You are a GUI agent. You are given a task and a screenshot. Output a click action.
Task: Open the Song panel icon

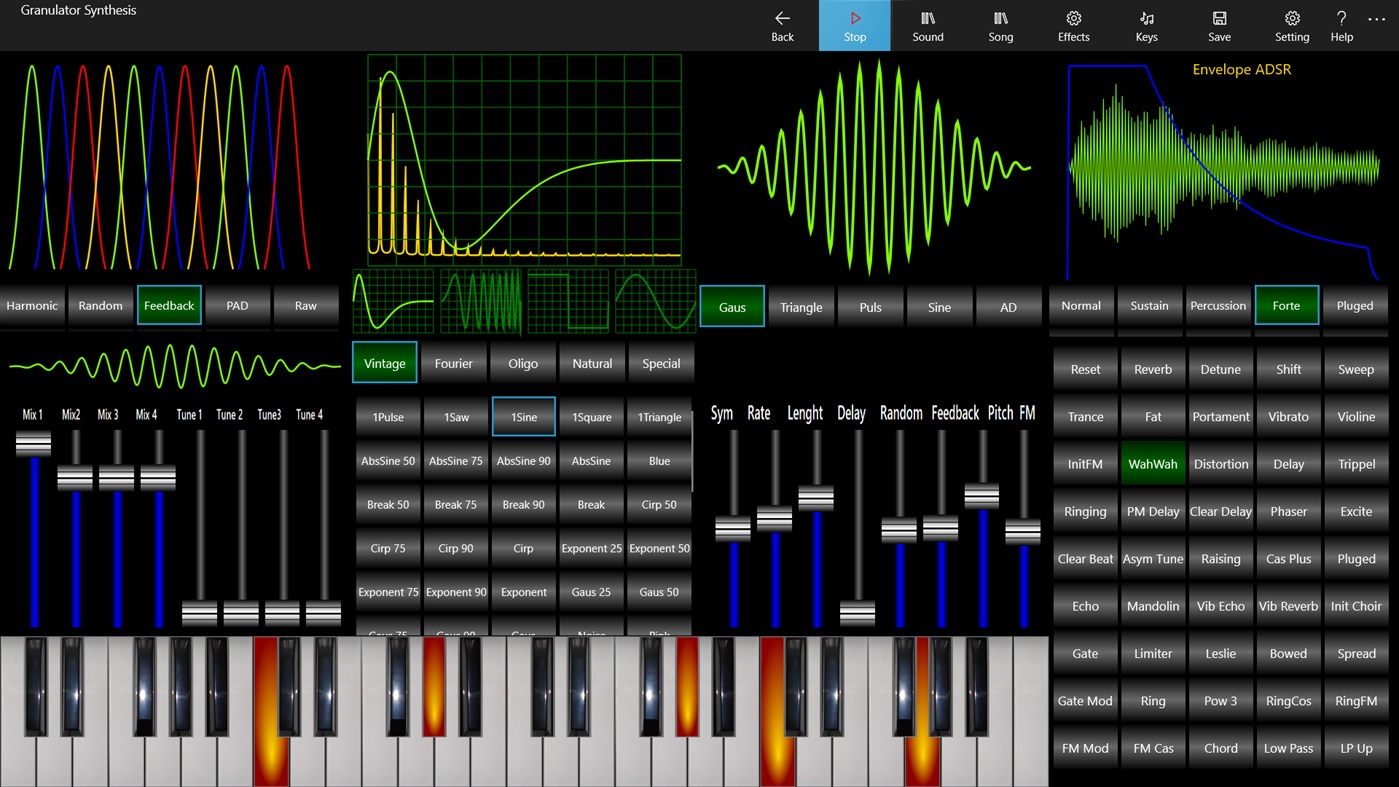coord(1000,25)
